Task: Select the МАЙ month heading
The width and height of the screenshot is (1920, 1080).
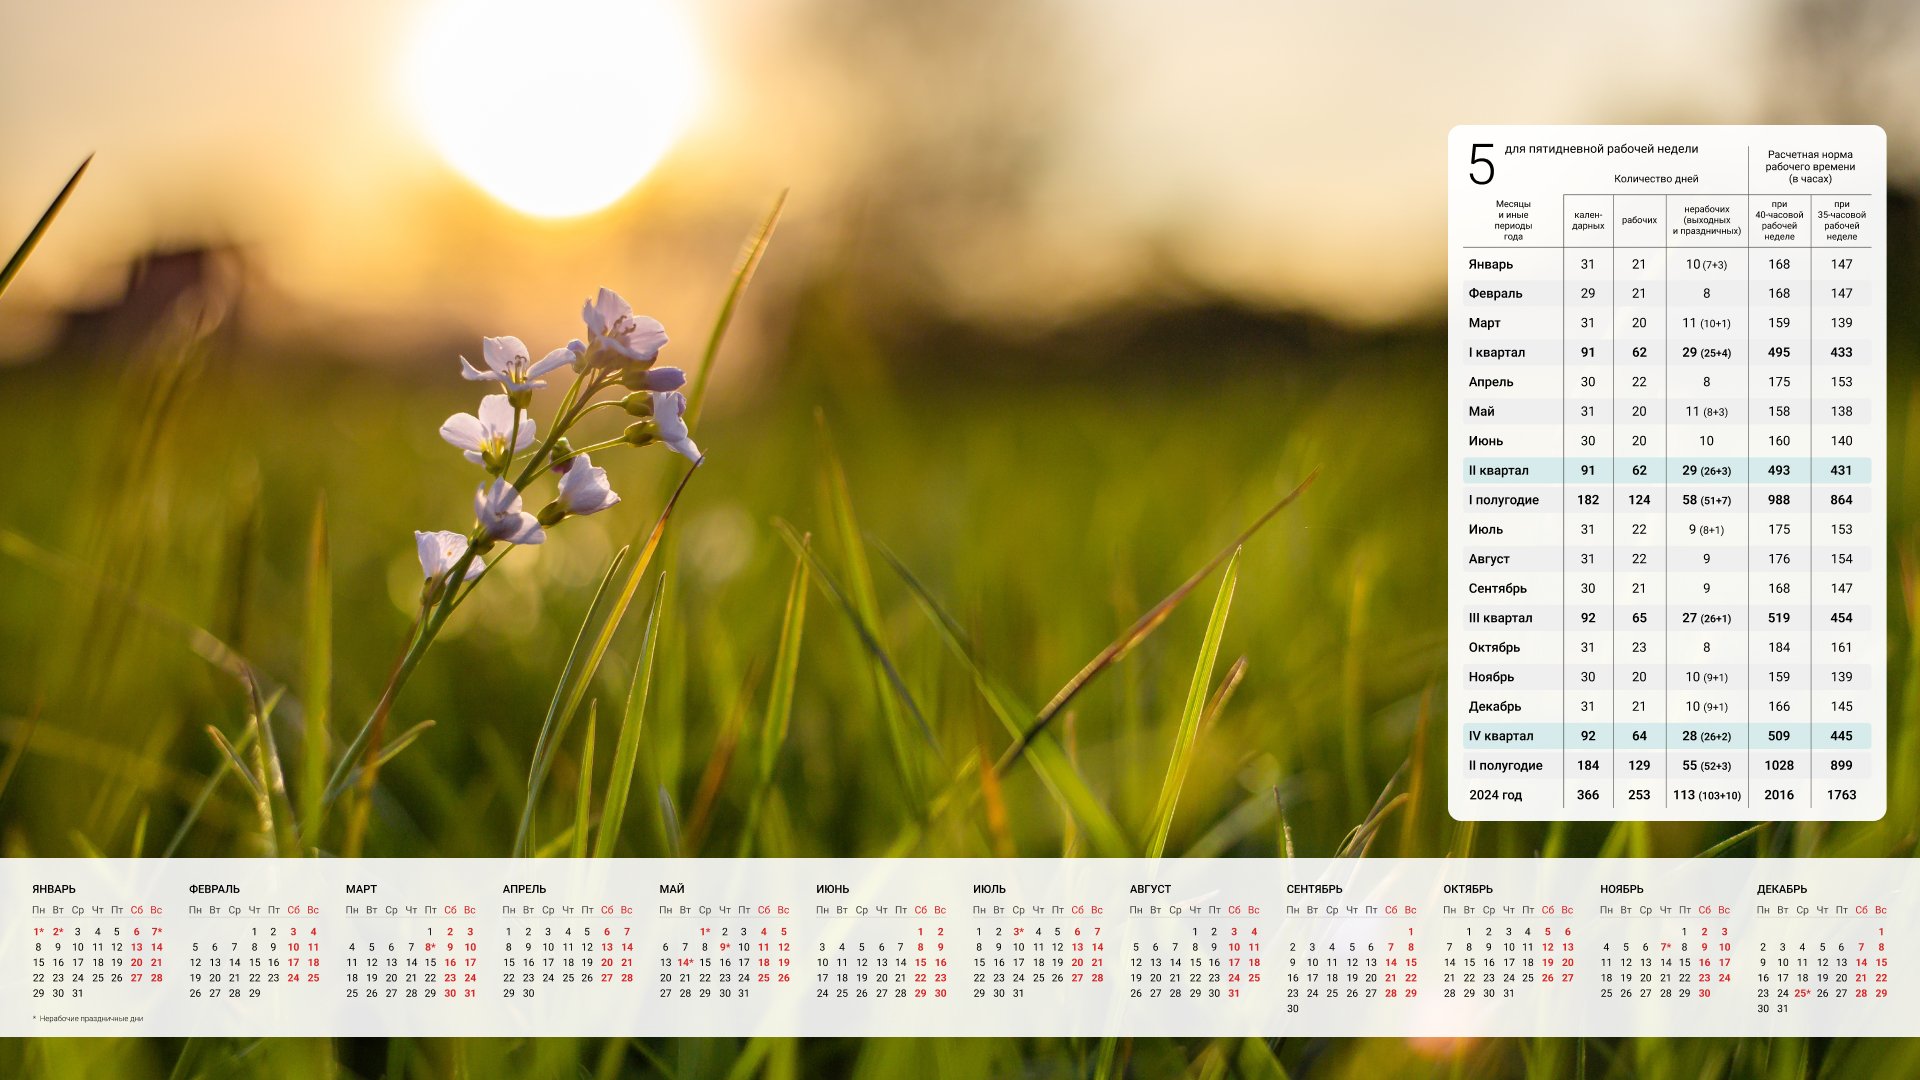Action: coord(672,889)
